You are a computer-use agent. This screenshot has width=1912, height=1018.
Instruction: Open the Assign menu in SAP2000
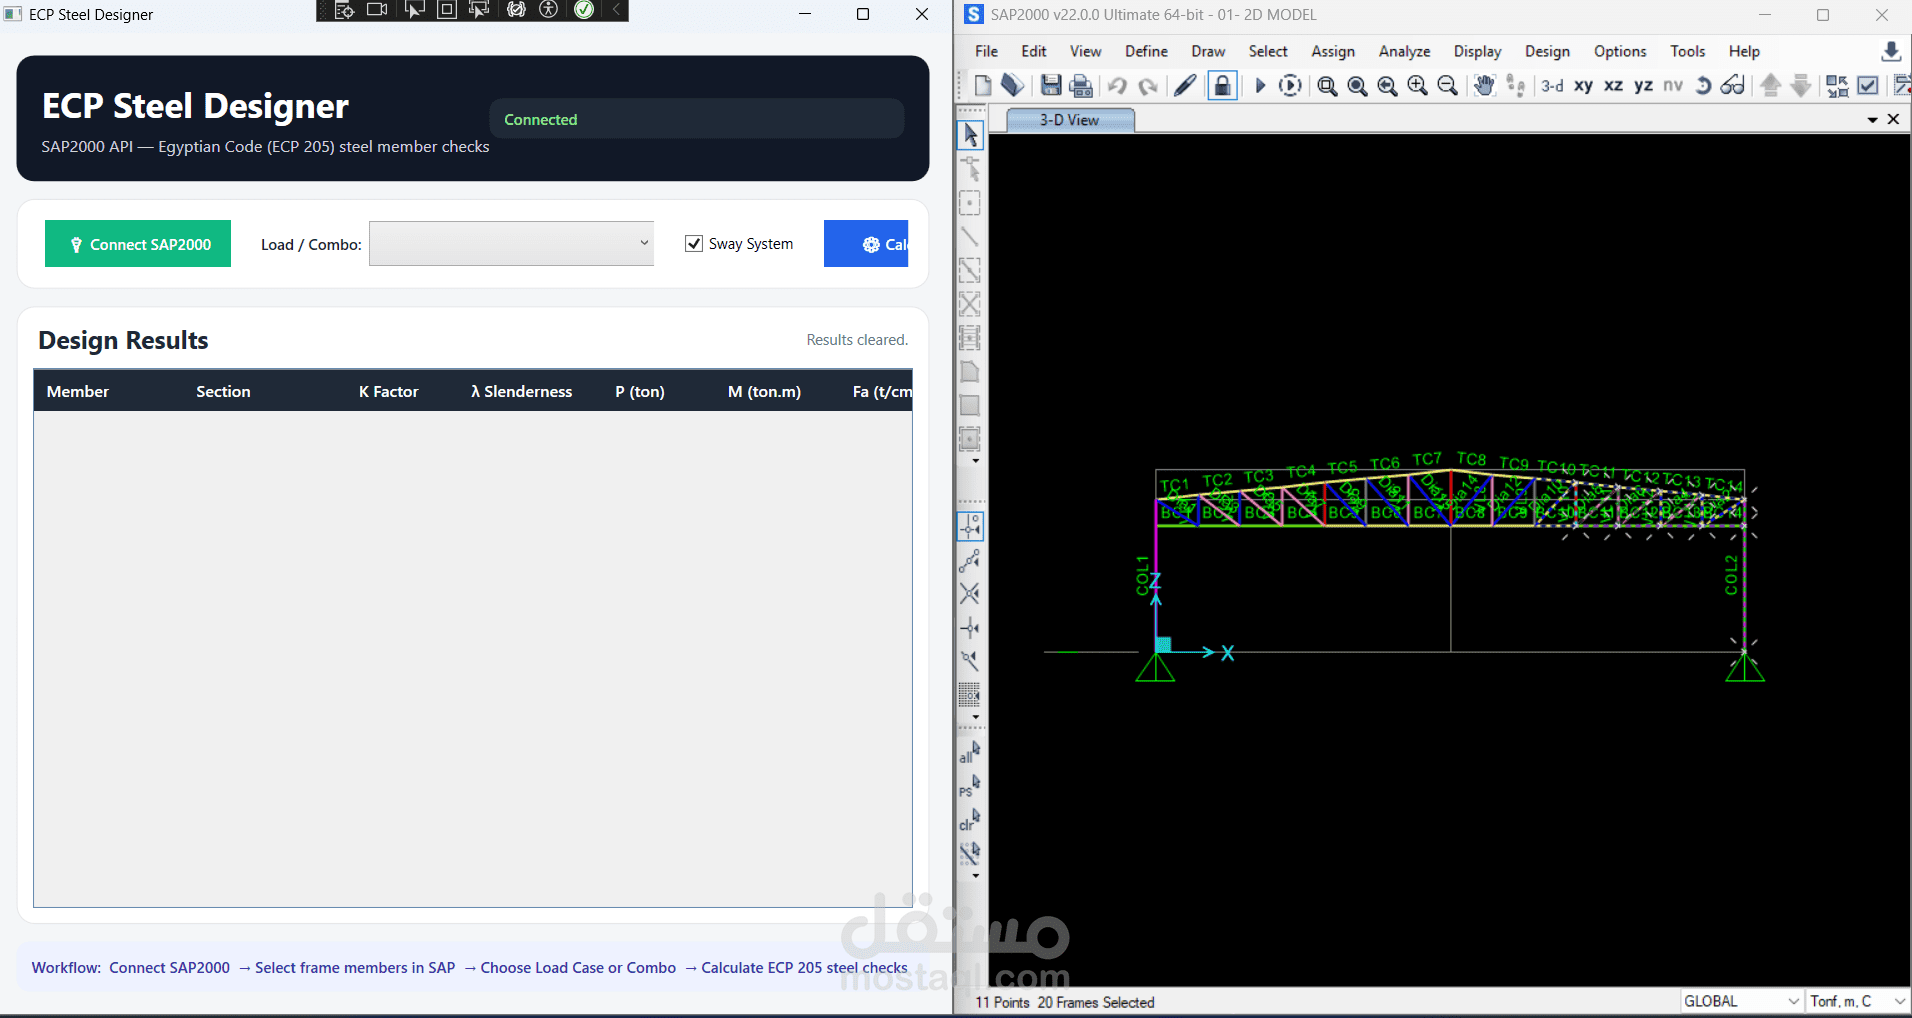tap(1333, 51)
